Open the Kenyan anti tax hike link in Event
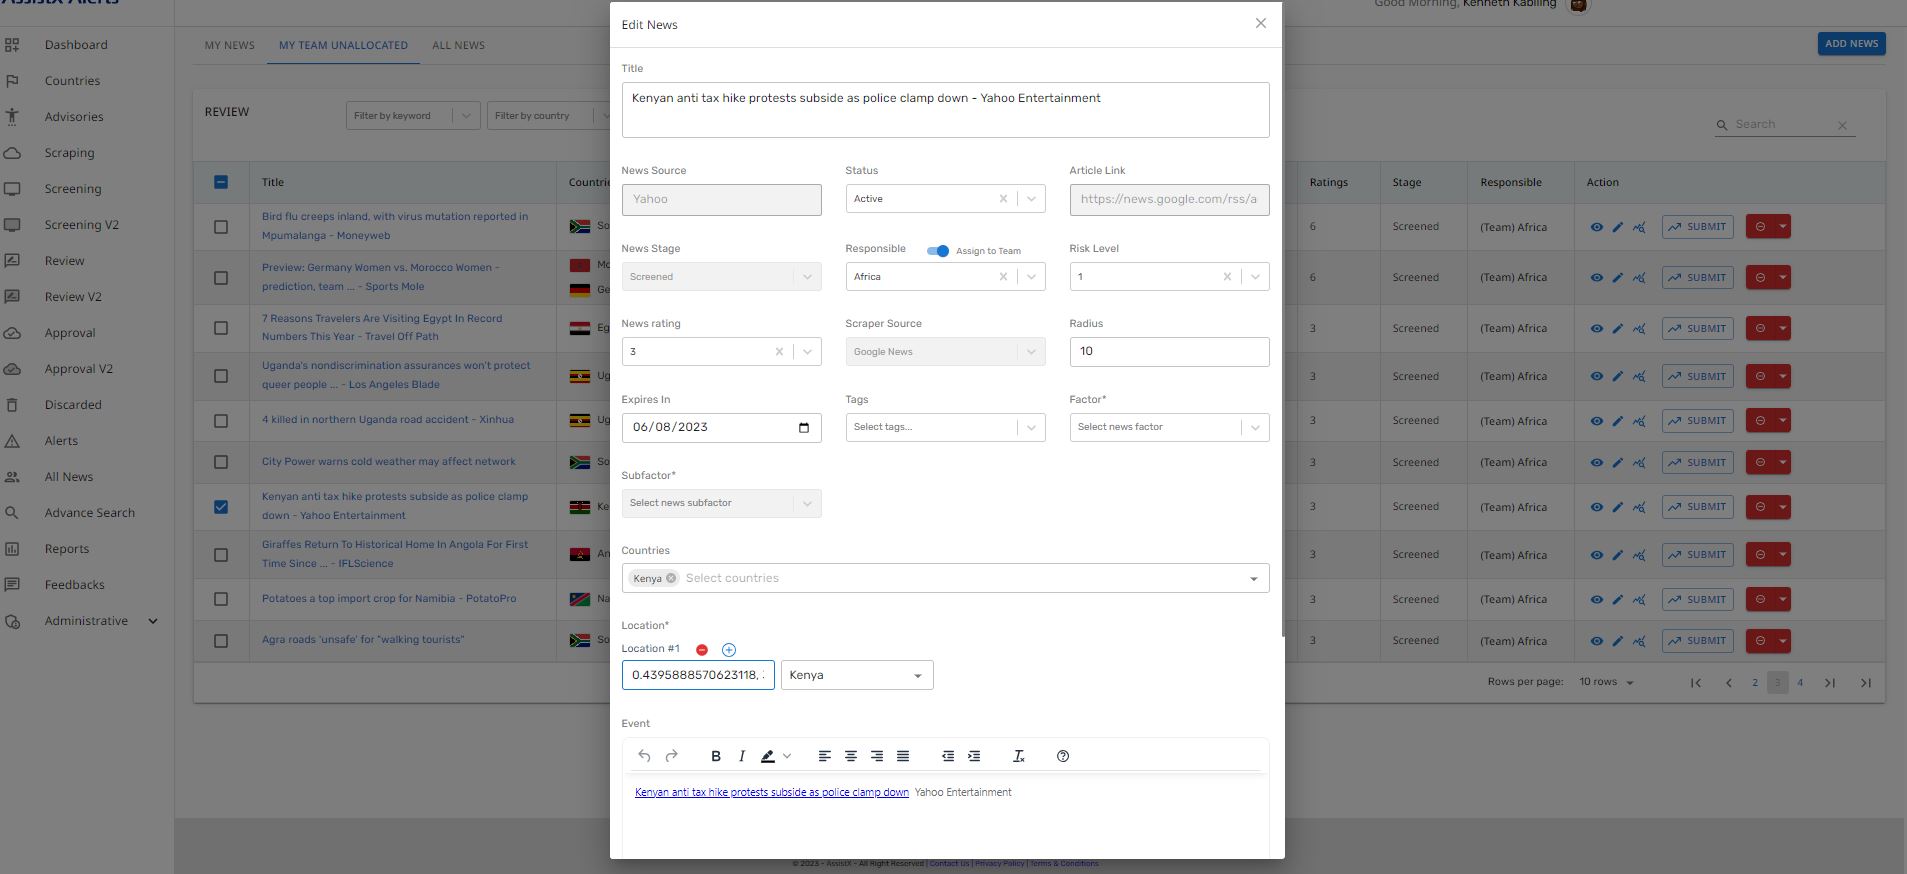The image size is (1907, 874). coord(771,792)
